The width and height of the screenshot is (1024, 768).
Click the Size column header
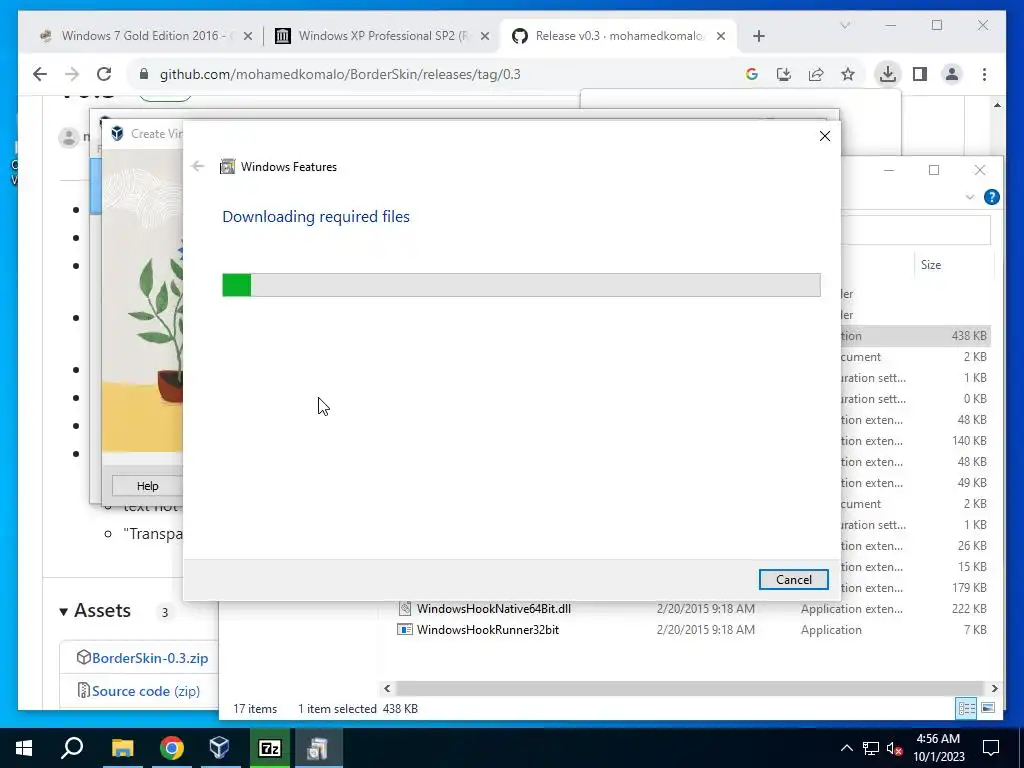pyautogui.click(x=931, y=264)
